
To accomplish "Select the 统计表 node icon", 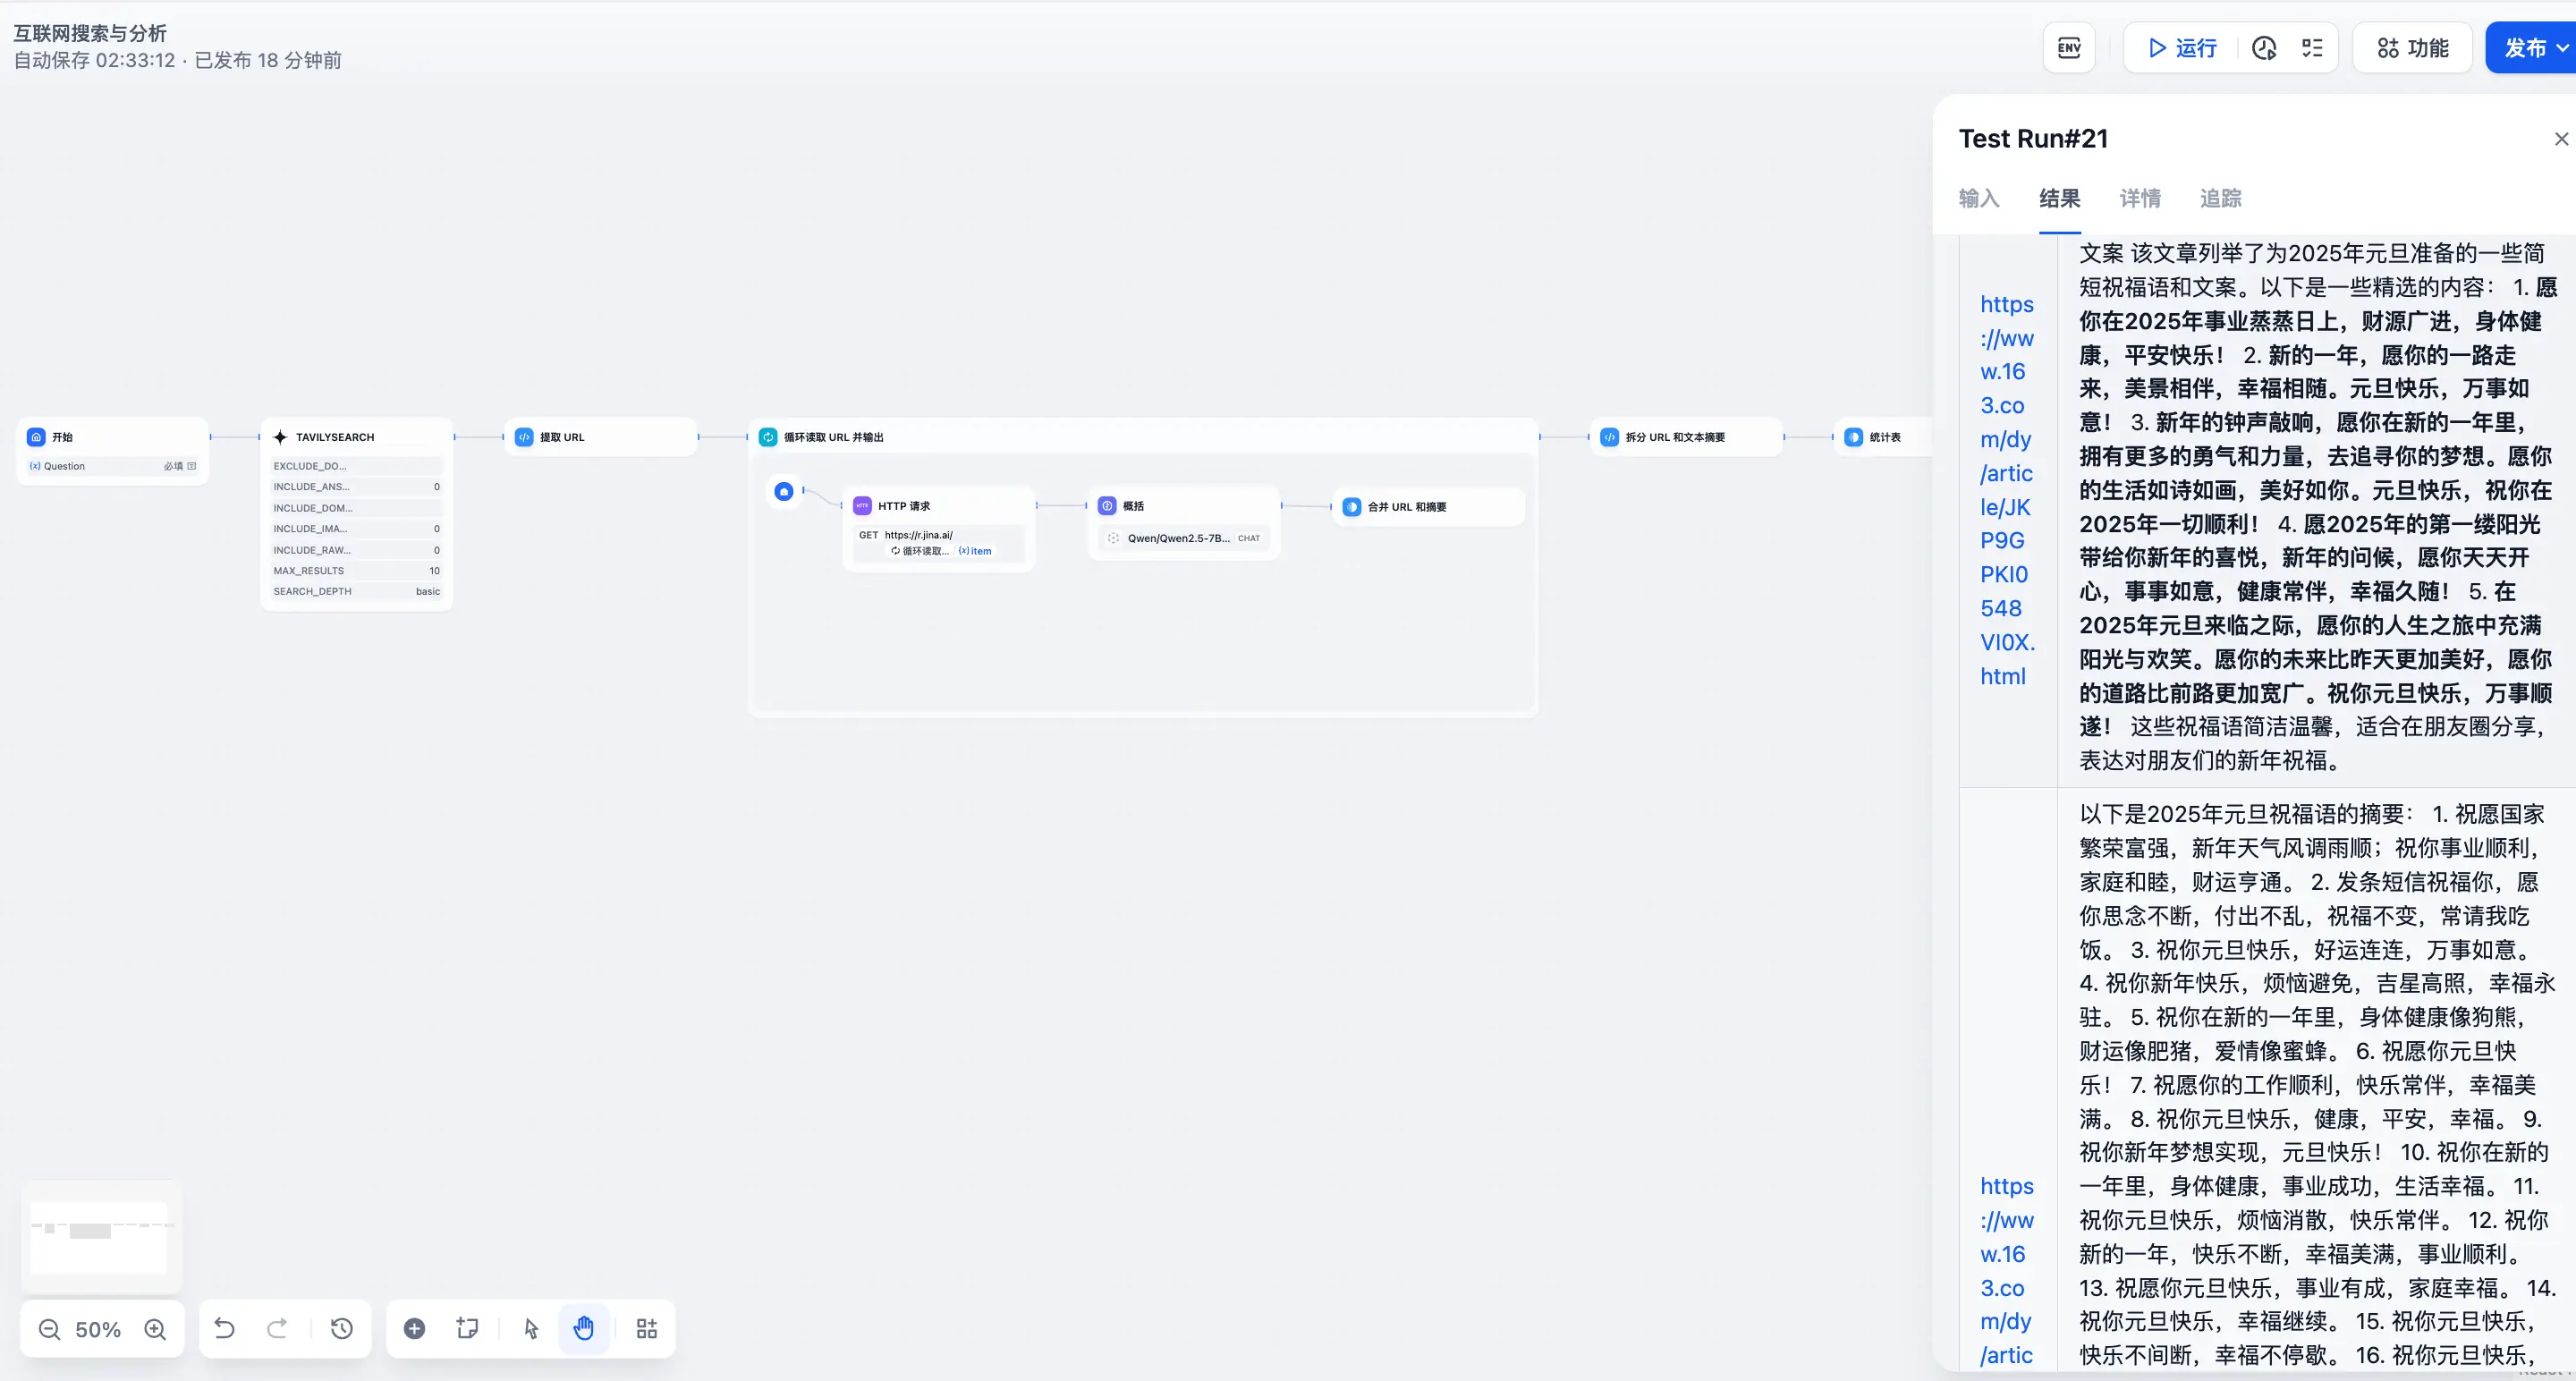I will click(1853, 437).
